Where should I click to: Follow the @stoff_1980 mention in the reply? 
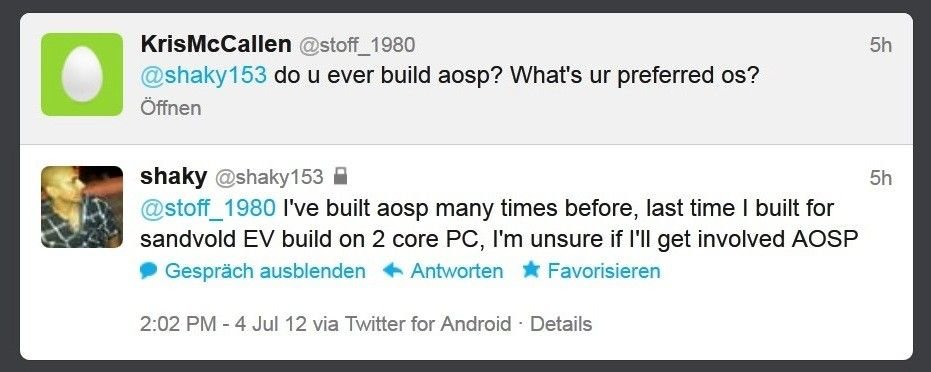[208, 208]
